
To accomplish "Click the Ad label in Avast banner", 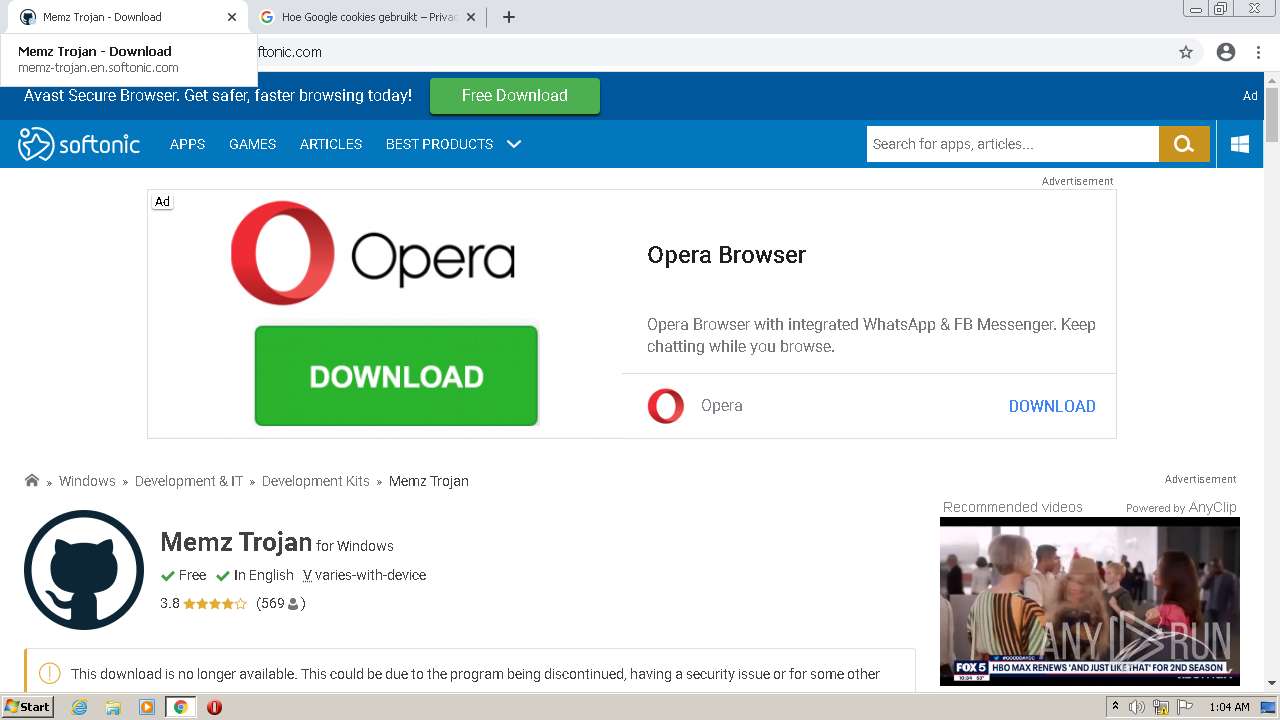I will pyautogui.click(x=1250, y=96).
